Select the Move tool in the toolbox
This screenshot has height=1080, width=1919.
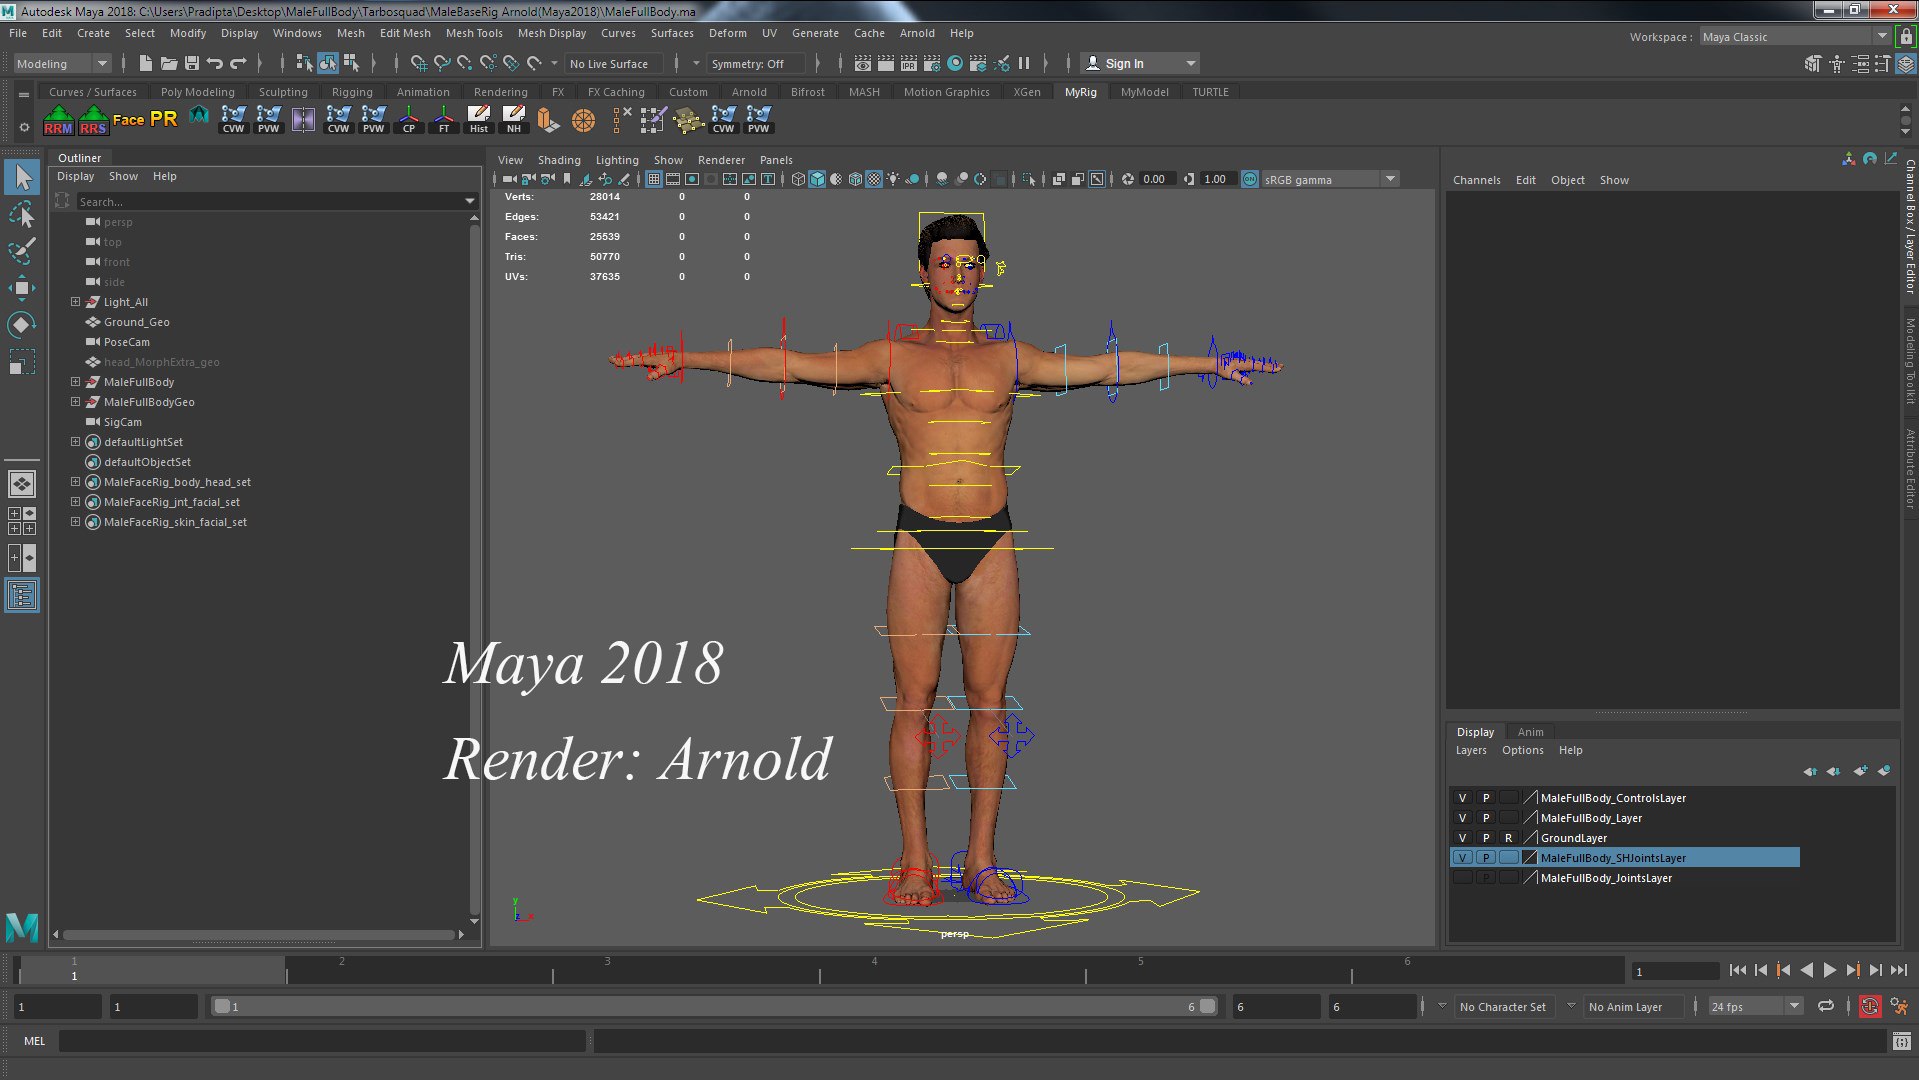(21, 288)
